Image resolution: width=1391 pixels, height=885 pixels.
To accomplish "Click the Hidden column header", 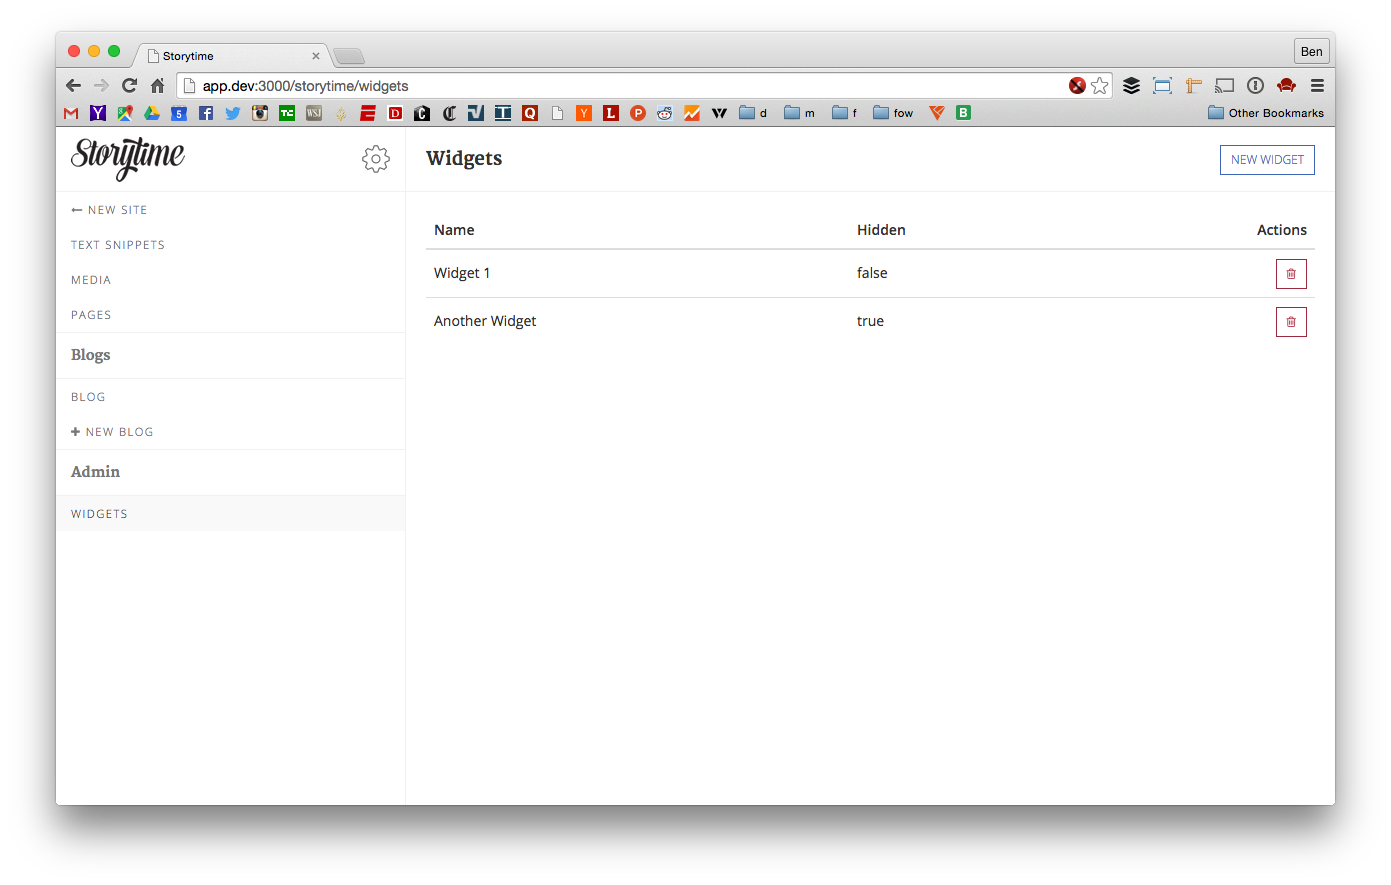I will pyautogui.click(x=881, y=230).
